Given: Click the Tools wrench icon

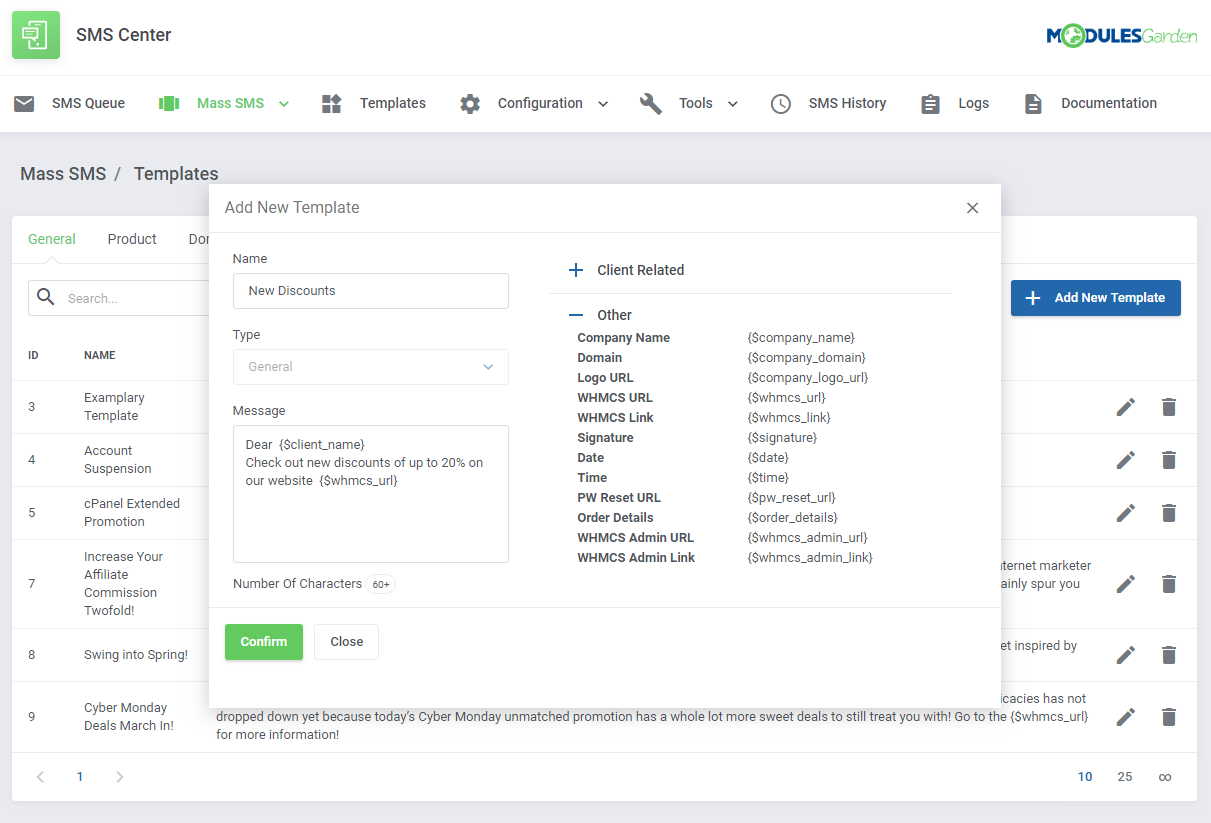Looking at the screenshot, I should (650, 103).
